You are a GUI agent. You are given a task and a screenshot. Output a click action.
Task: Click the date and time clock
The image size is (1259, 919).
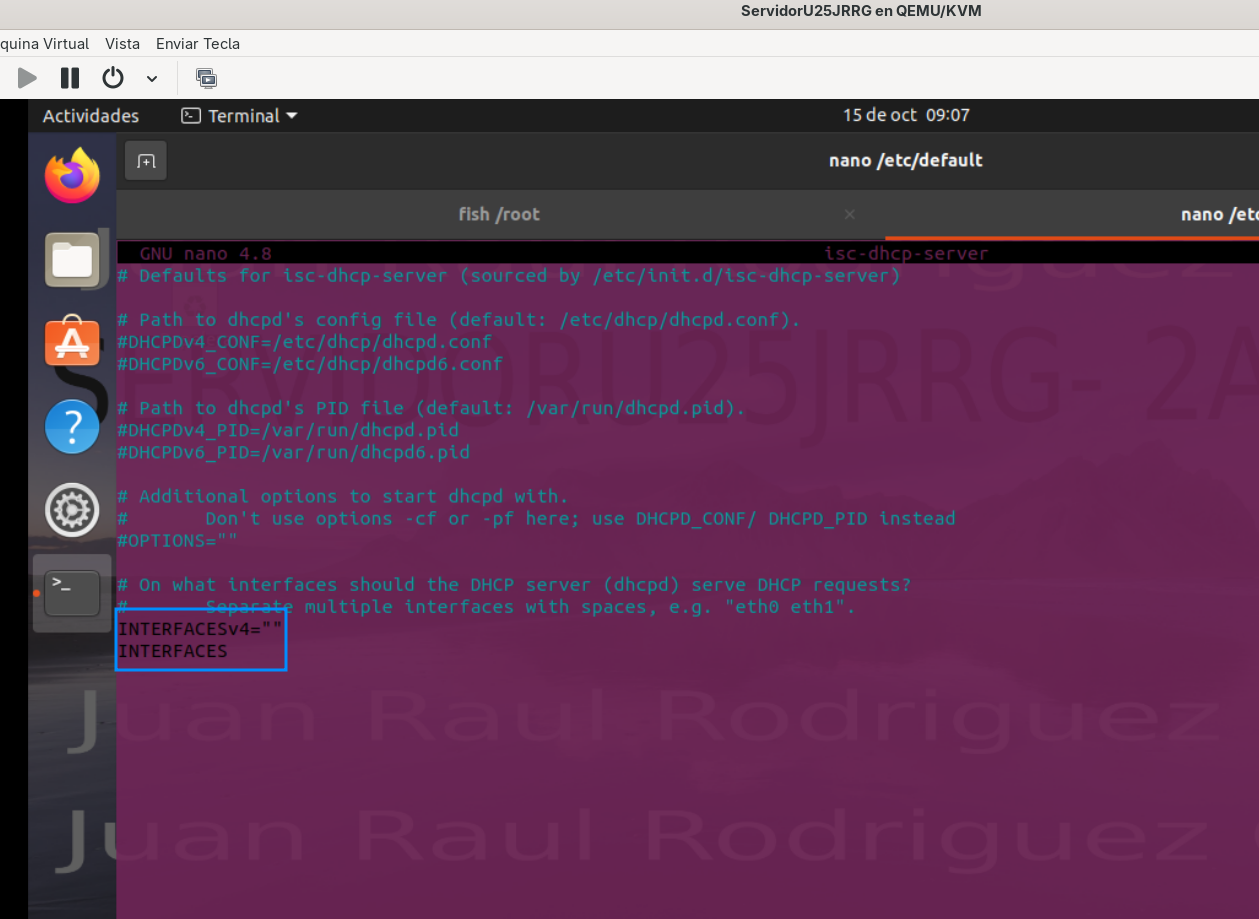tap(906, 115)
